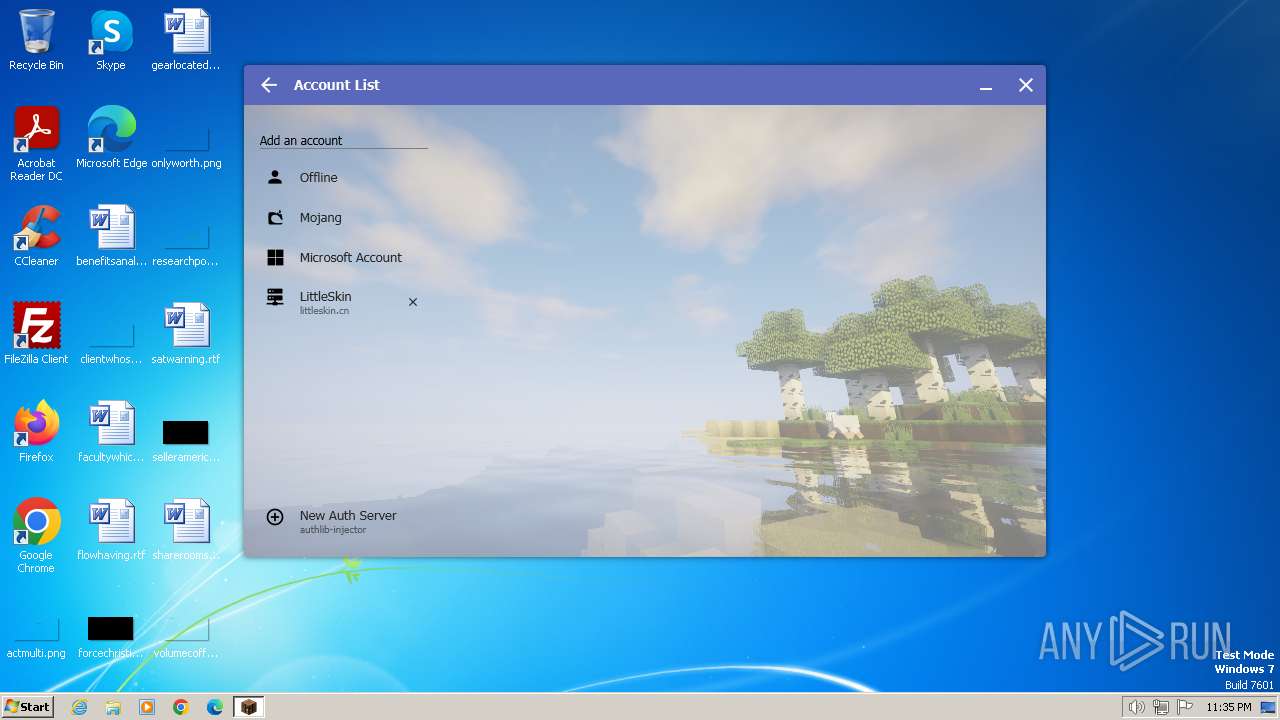Open the Action Center flag icon
Image resolution: width=1280 pixels, height=720 pixels.
[1185, 707]
